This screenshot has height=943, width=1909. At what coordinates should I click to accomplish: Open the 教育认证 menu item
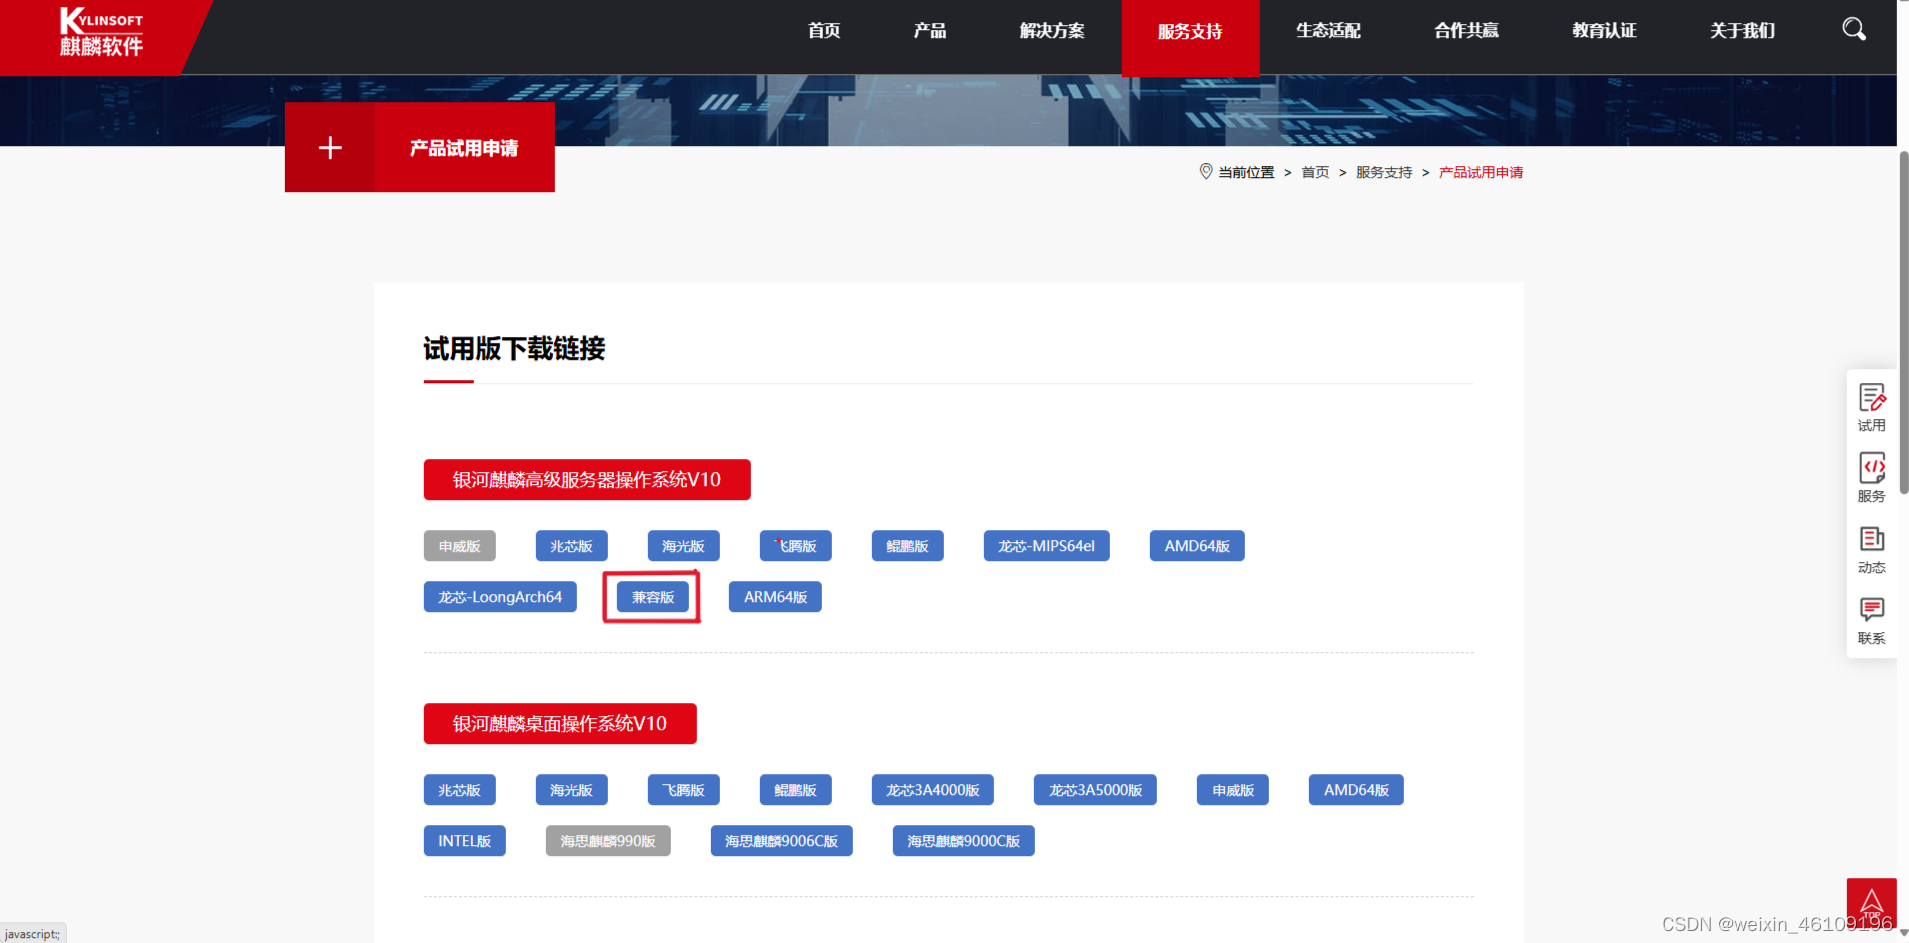(x=1604, y=31)
